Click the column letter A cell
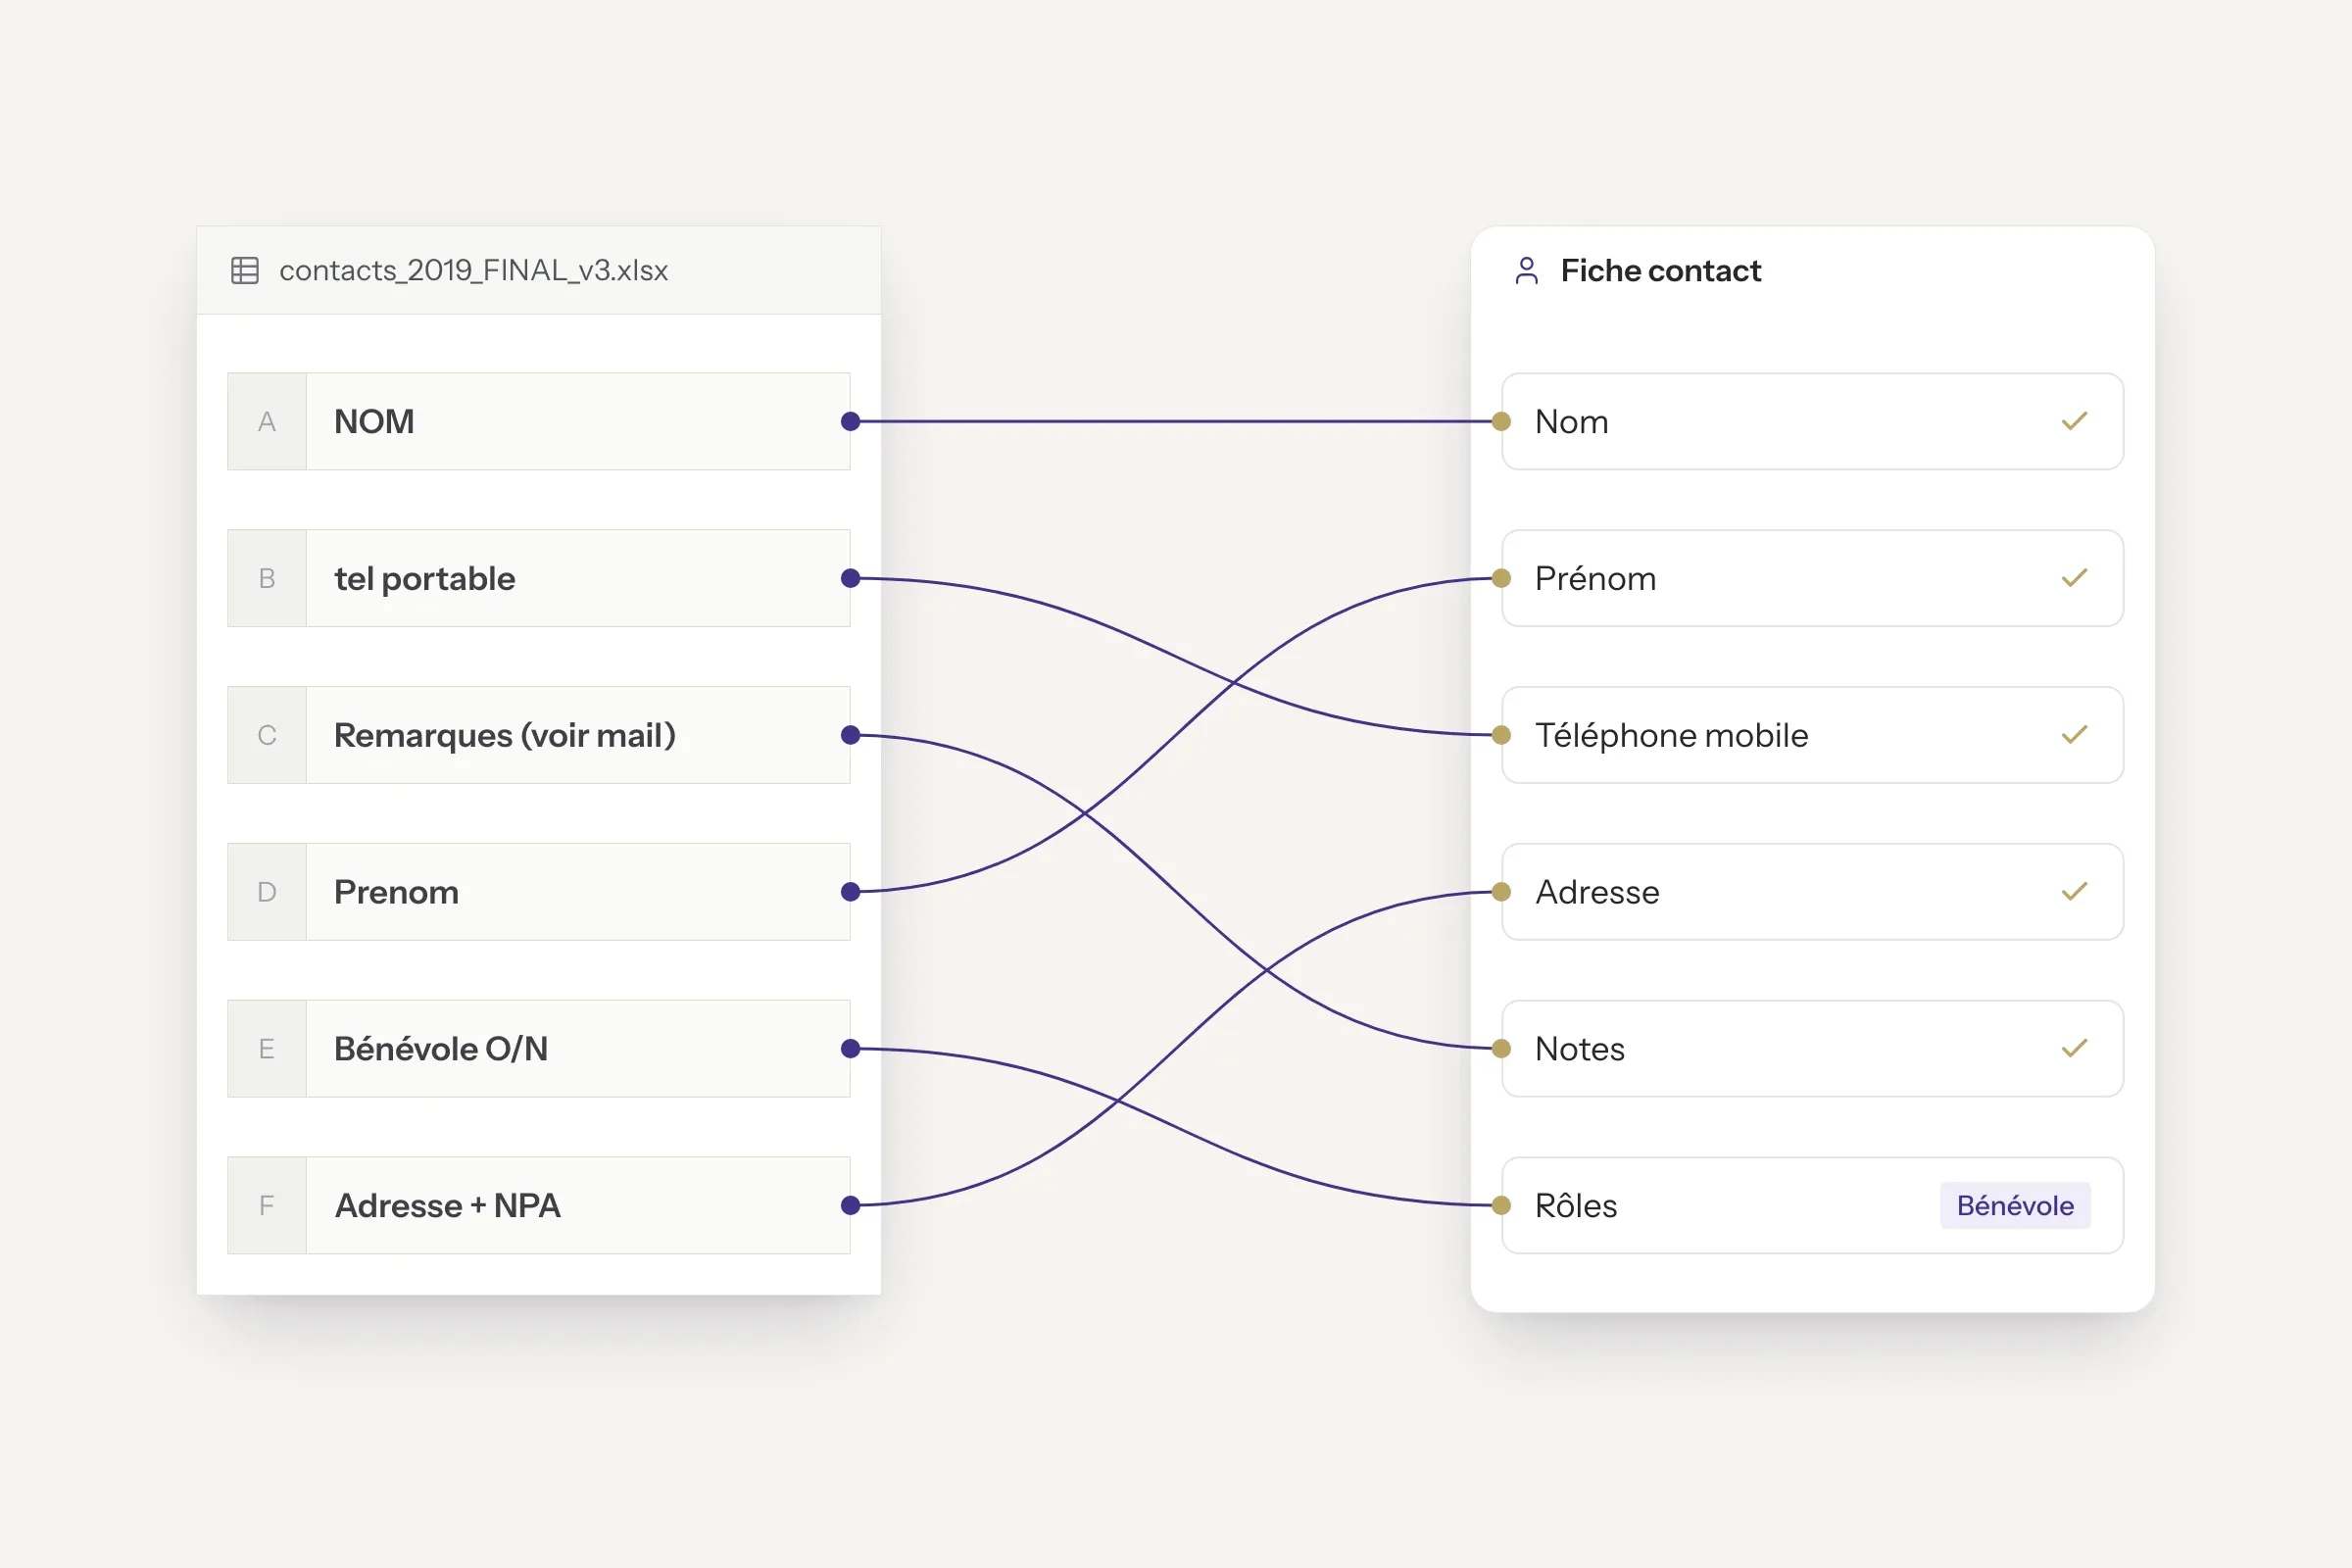 (x=267, y=421)
